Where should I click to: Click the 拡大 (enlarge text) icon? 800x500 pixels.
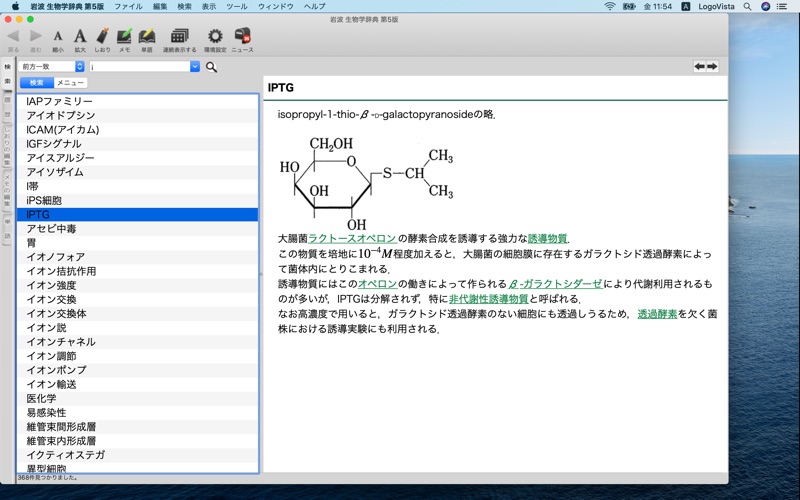pyautogui.click(x=80, y=37)
